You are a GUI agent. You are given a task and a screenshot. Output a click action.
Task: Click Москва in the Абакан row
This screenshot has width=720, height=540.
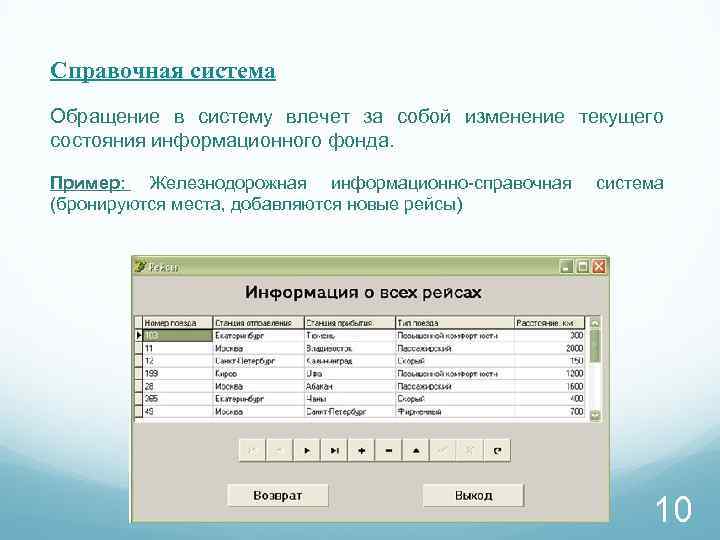click(259, 387)
